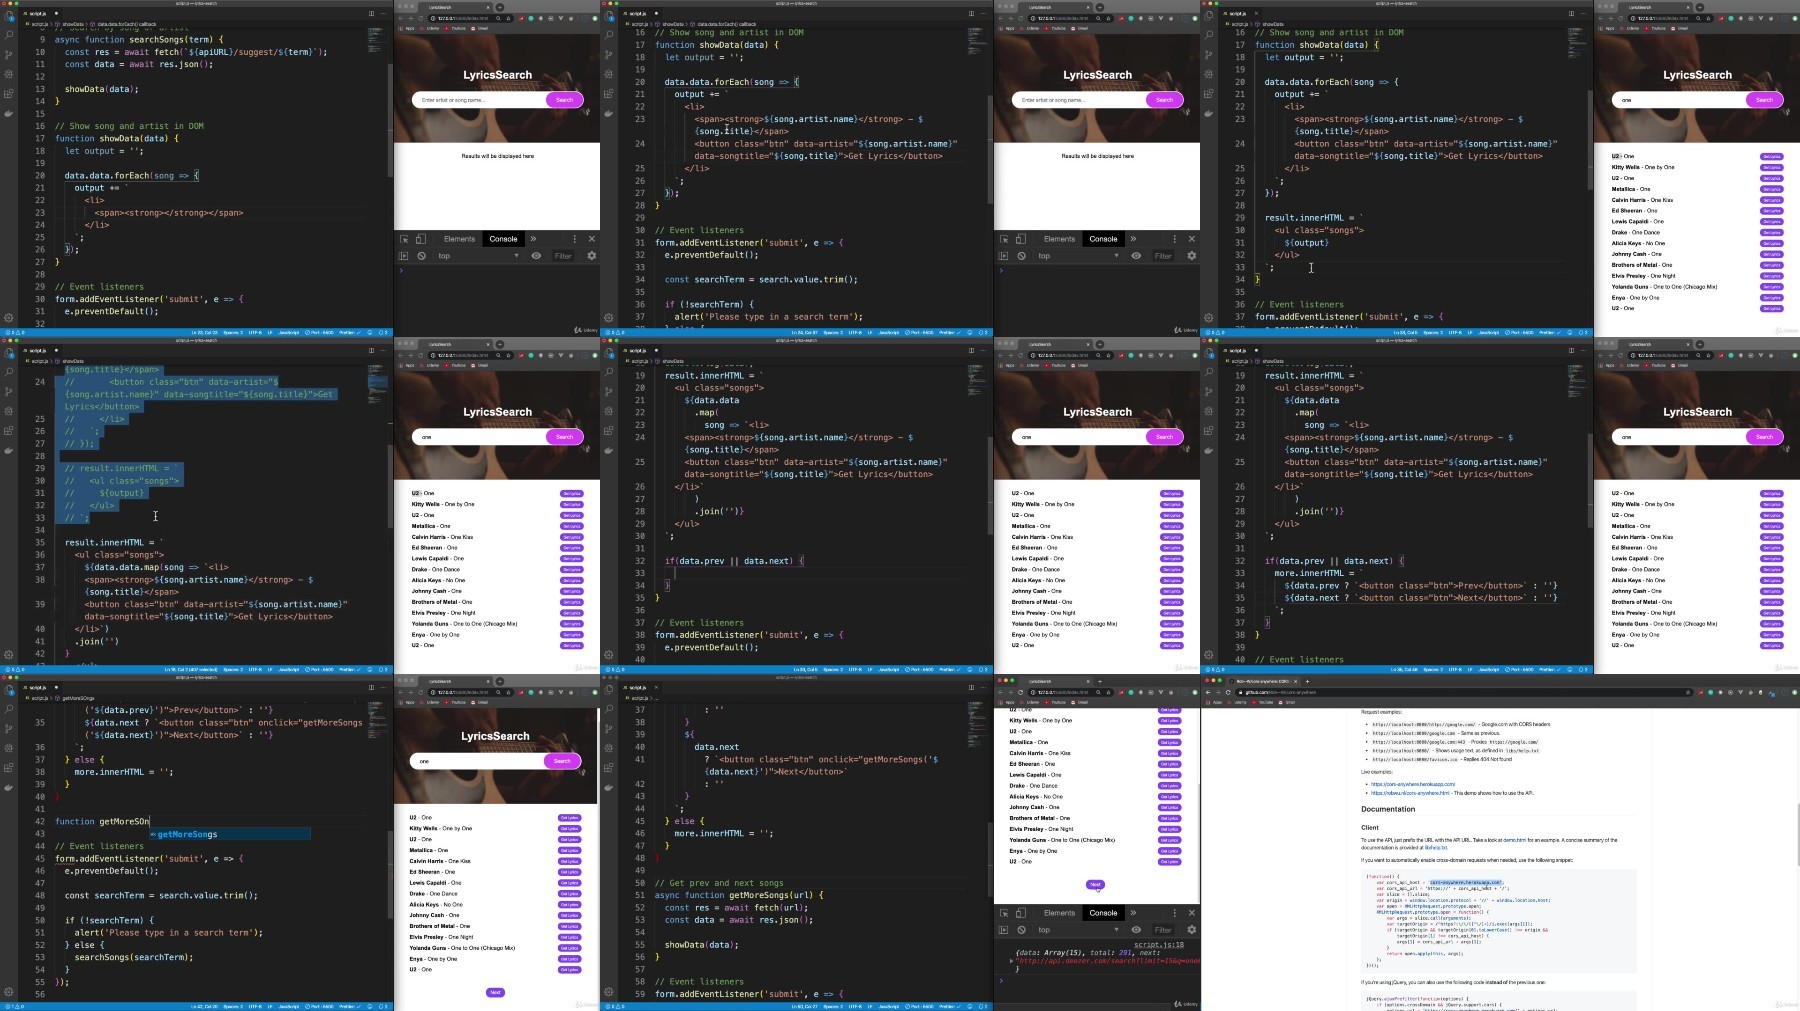Toggle element inspector in DevTools with logged object

(x=1004, y=913)
